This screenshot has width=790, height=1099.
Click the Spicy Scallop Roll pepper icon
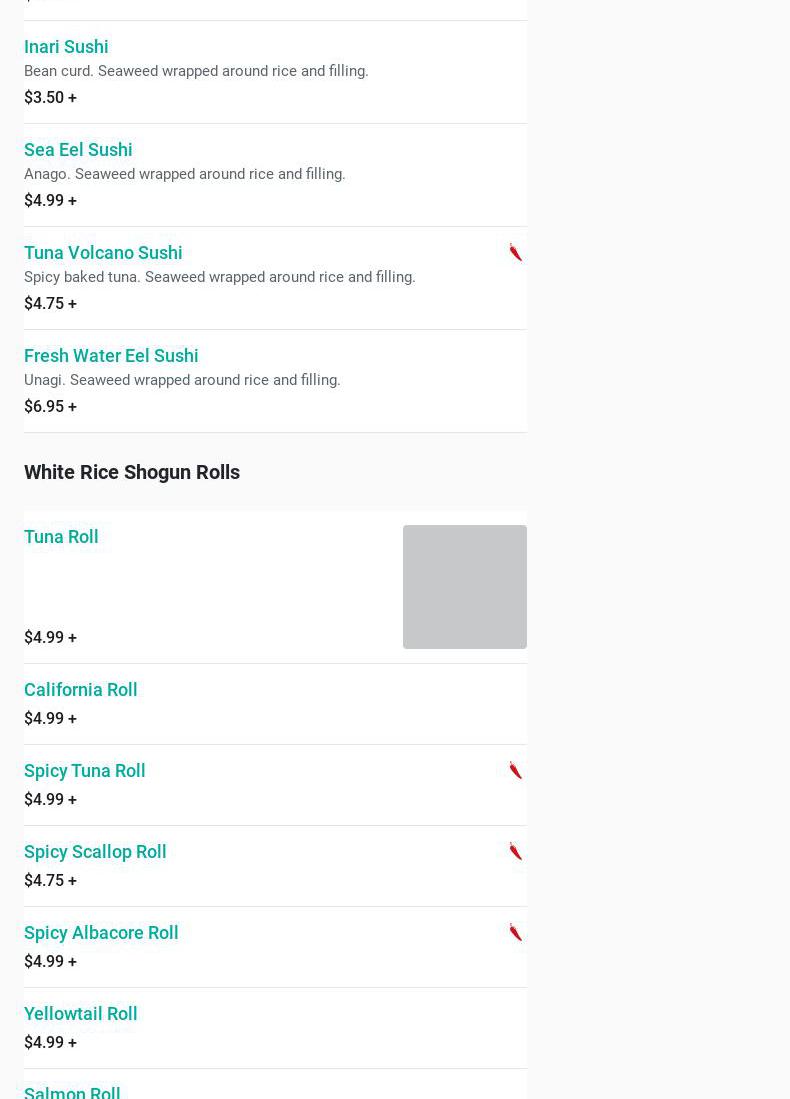point(515,851)
